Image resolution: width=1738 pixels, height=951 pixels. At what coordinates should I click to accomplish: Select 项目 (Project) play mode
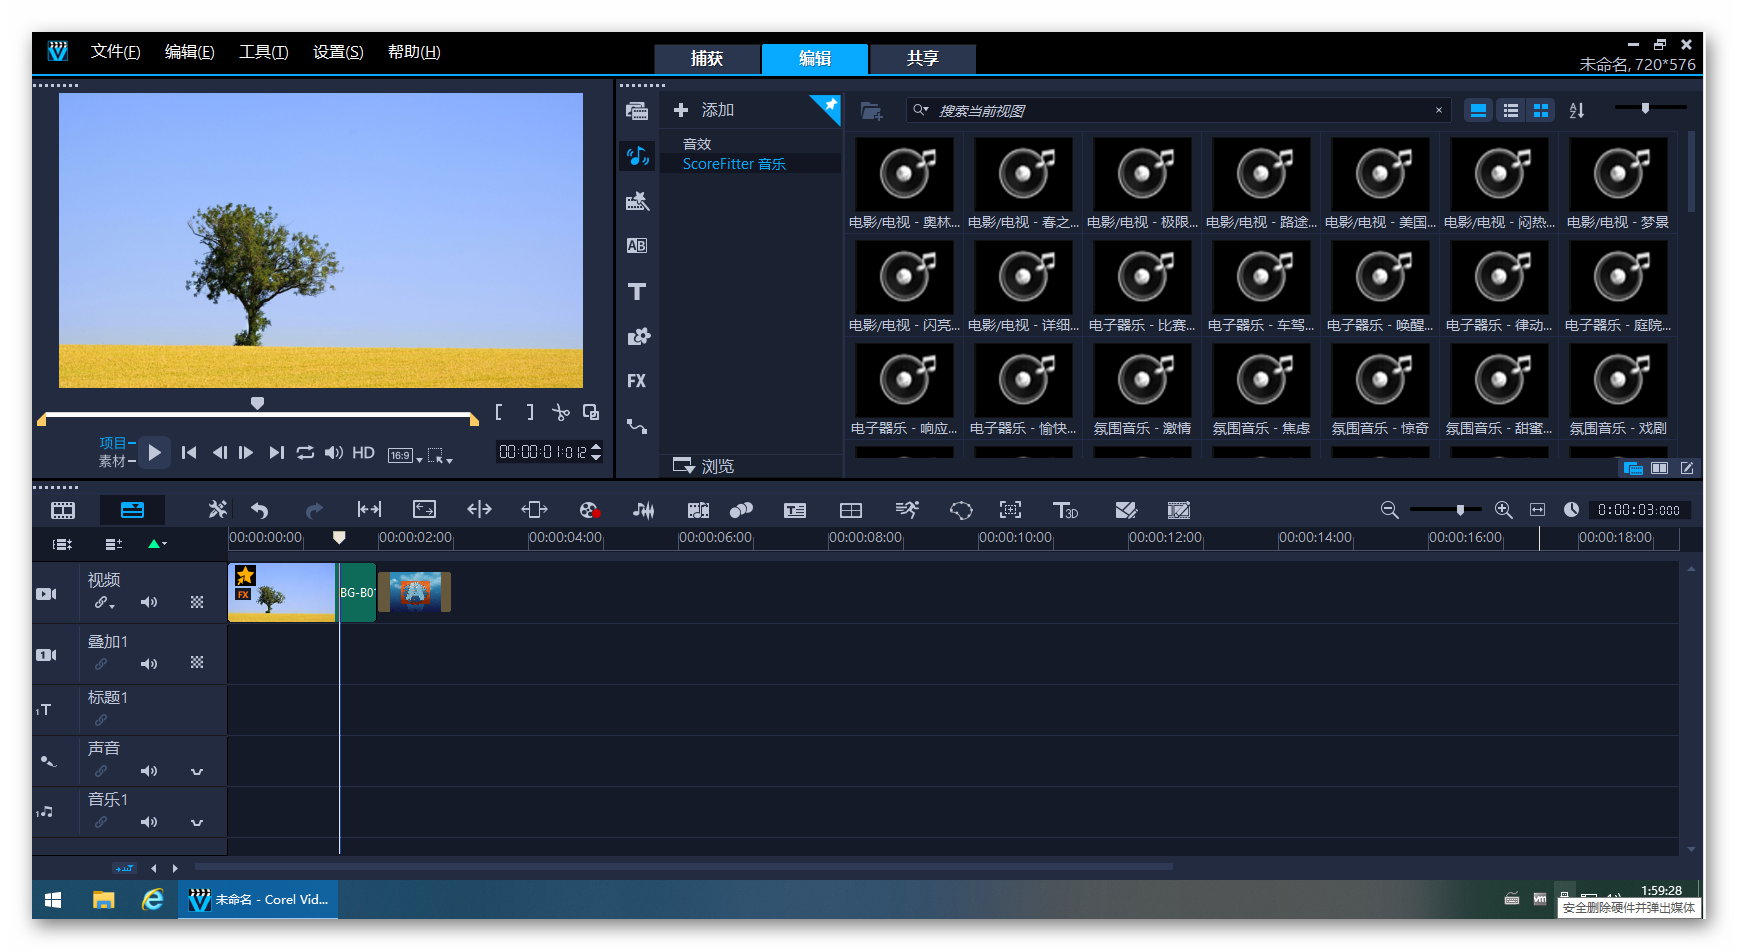(x=113, y=443)
